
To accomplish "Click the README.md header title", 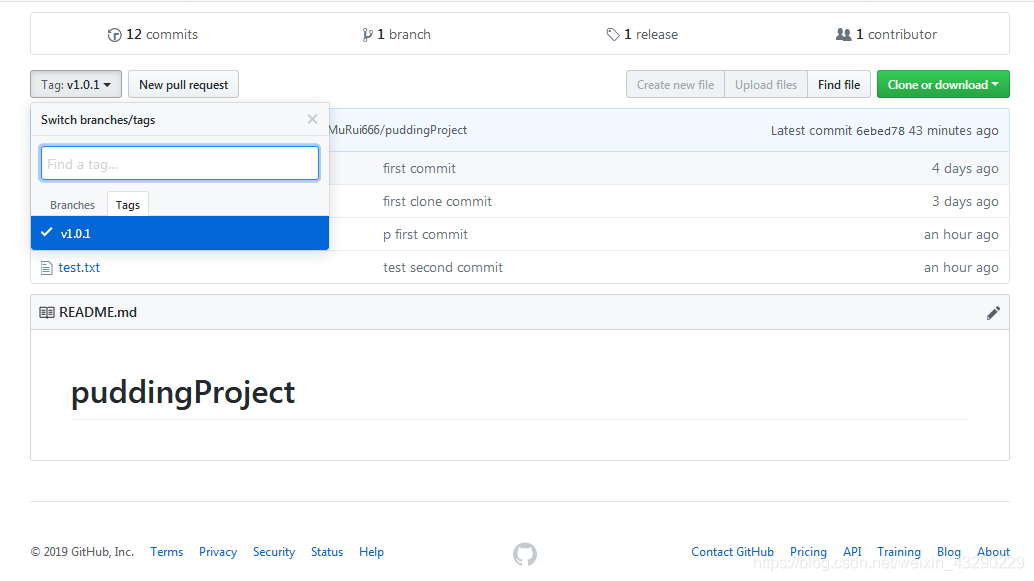I will coord(98,313).
